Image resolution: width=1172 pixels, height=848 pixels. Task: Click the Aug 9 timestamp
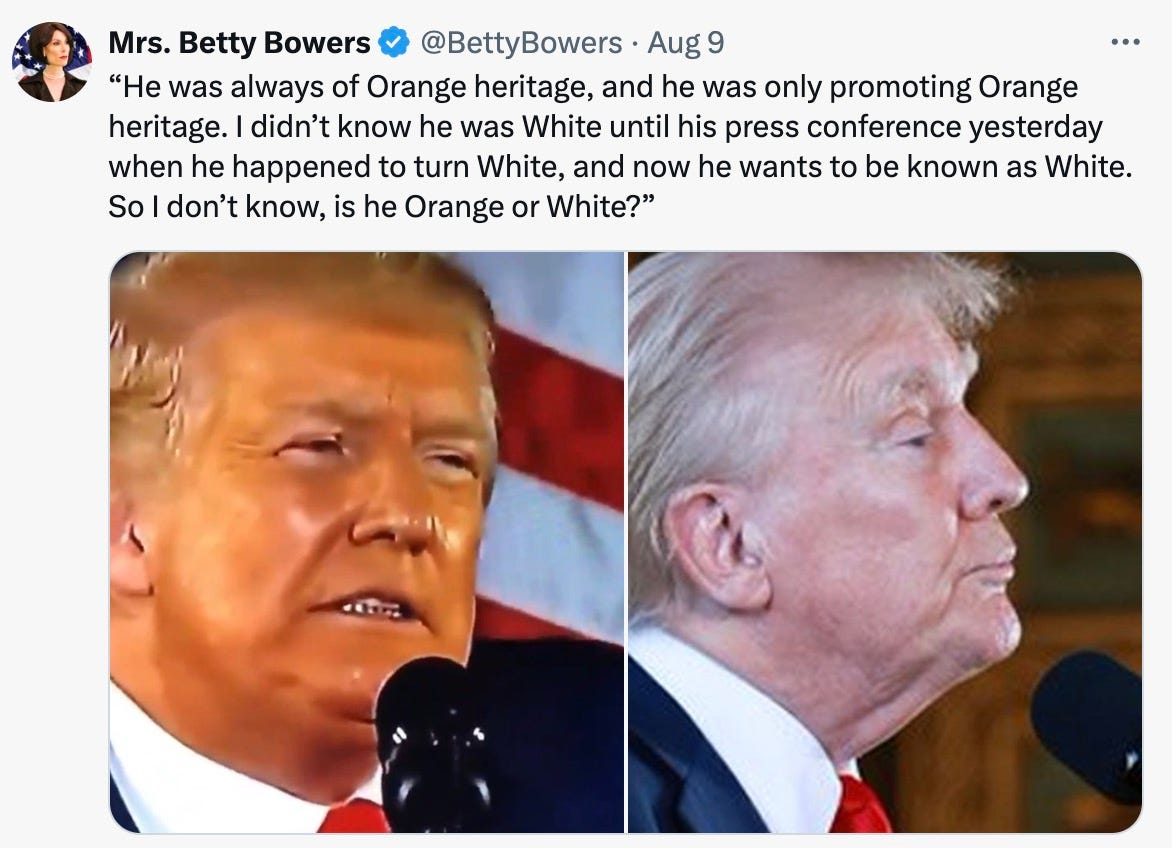(685, 43)
